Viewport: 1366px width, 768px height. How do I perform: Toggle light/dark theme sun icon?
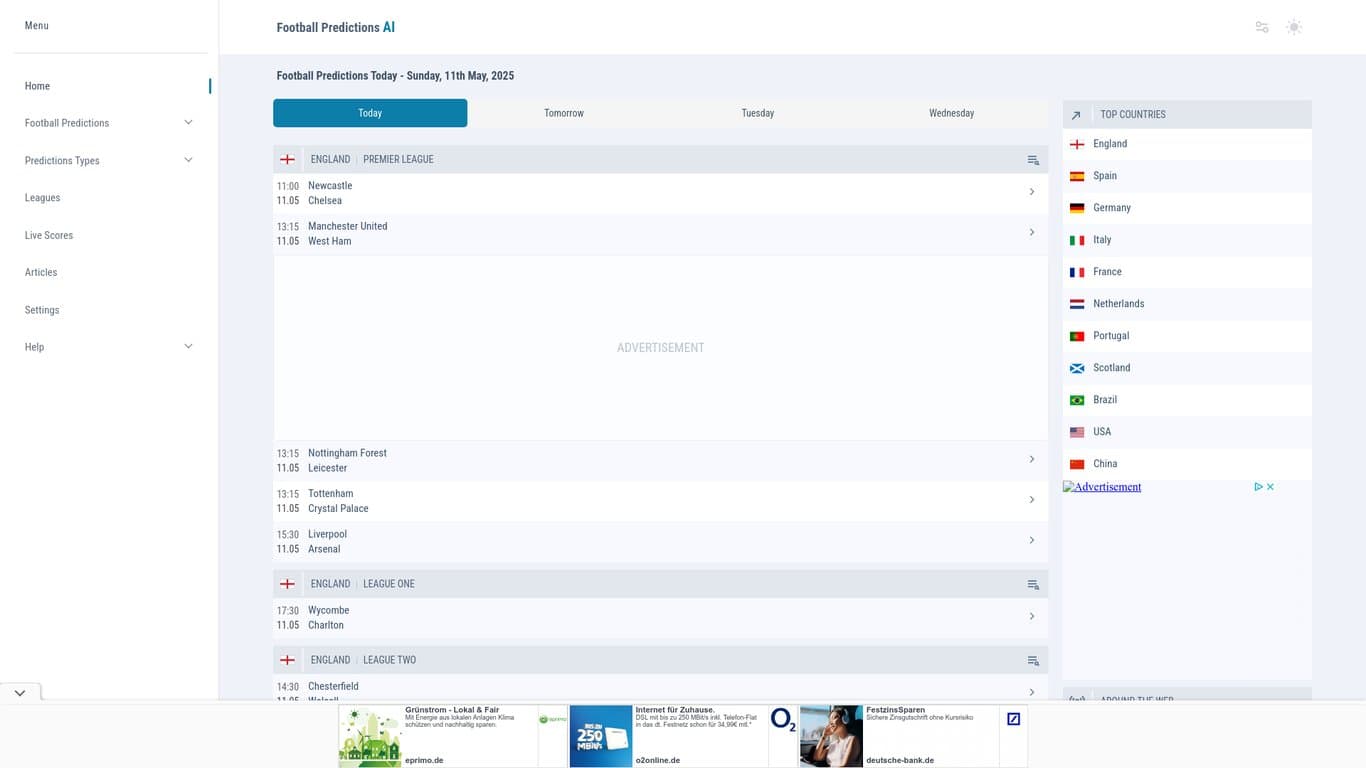1294,27
